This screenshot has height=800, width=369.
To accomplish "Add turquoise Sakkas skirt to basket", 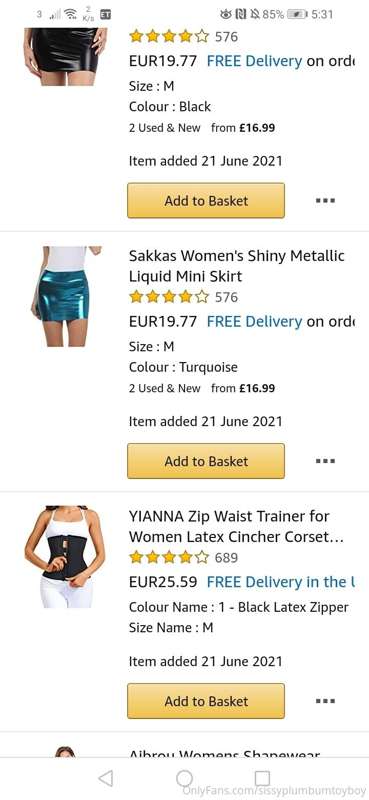I will [x=206, y=461].
